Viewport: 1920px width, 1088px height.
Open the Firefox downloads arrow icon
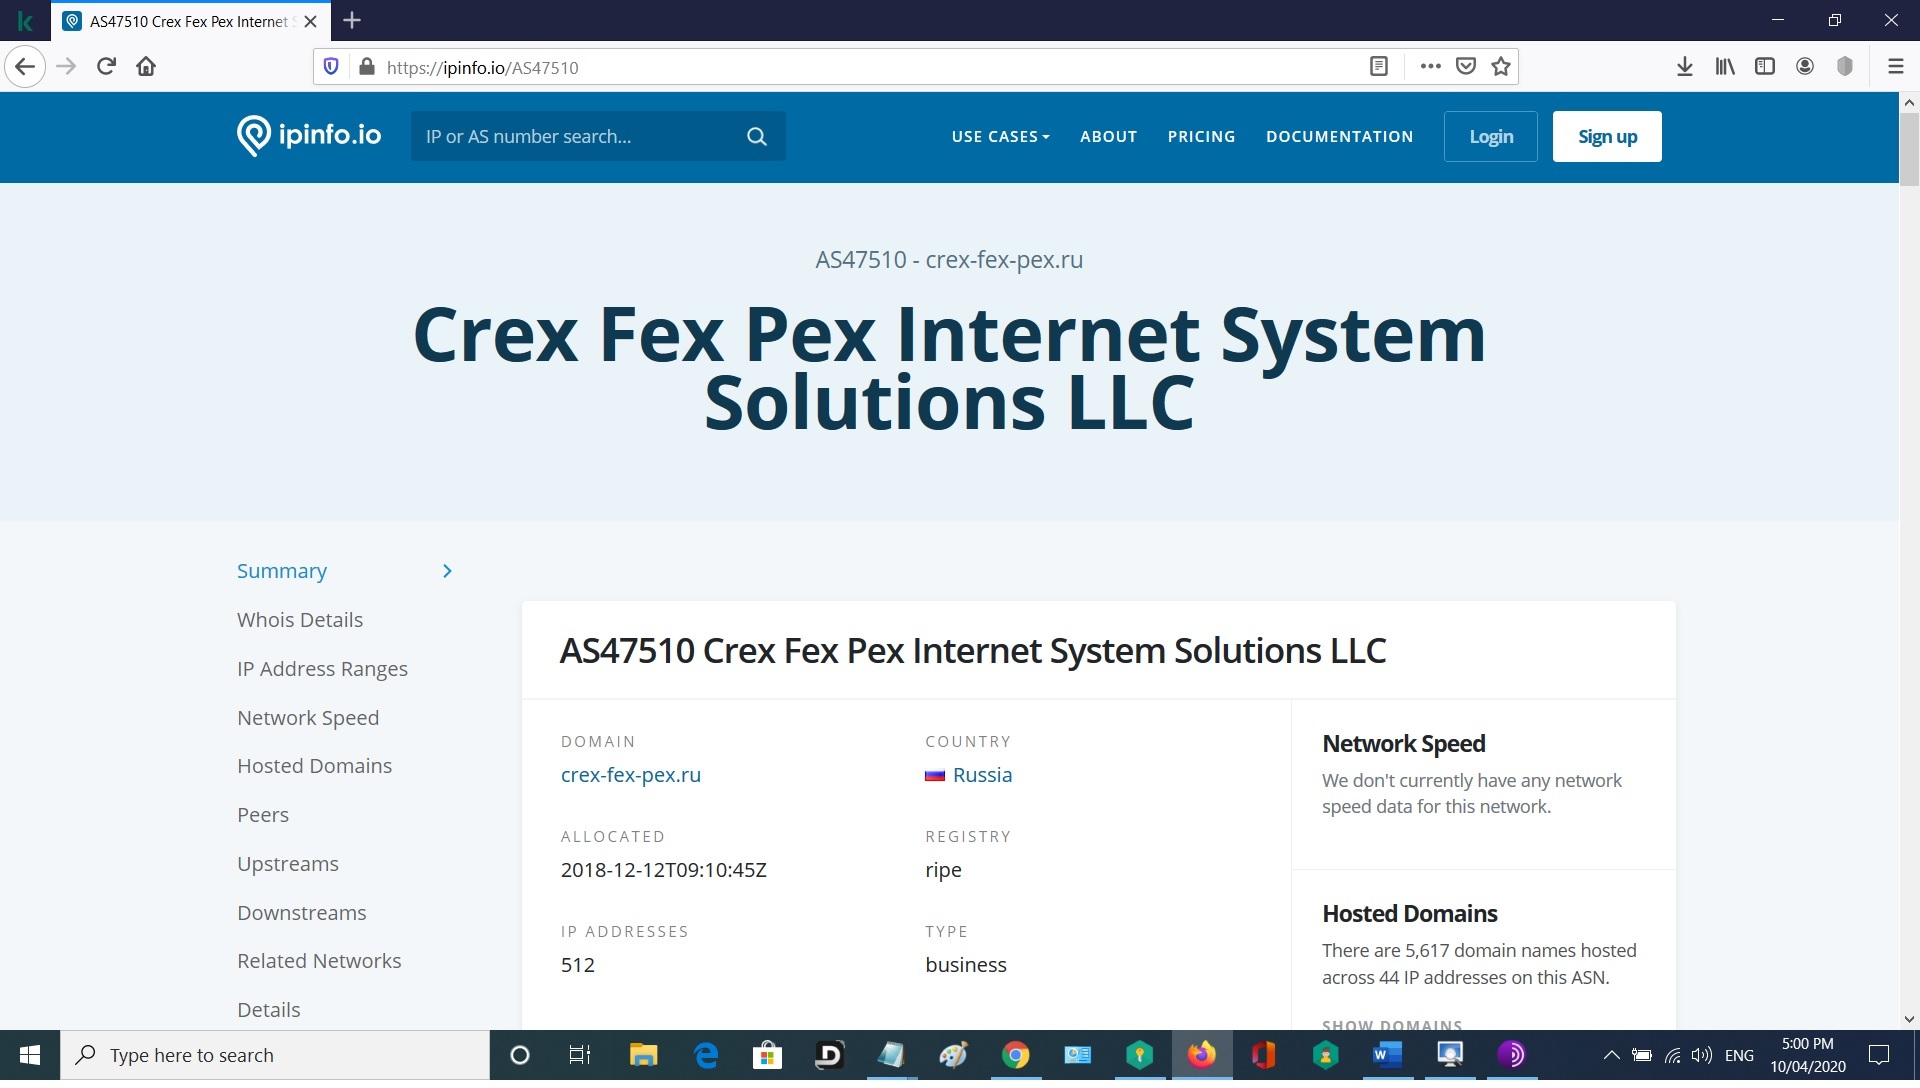(1684, 67)
